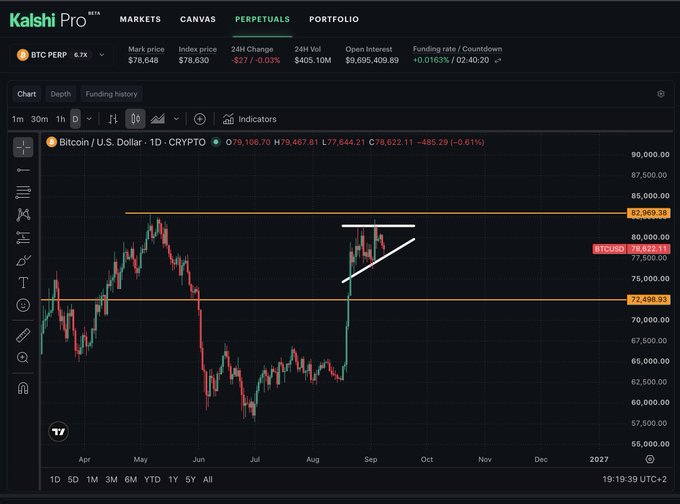Switch to the Chart tab
The width and height of the screenshot is (680, 504).
point(26,94)
